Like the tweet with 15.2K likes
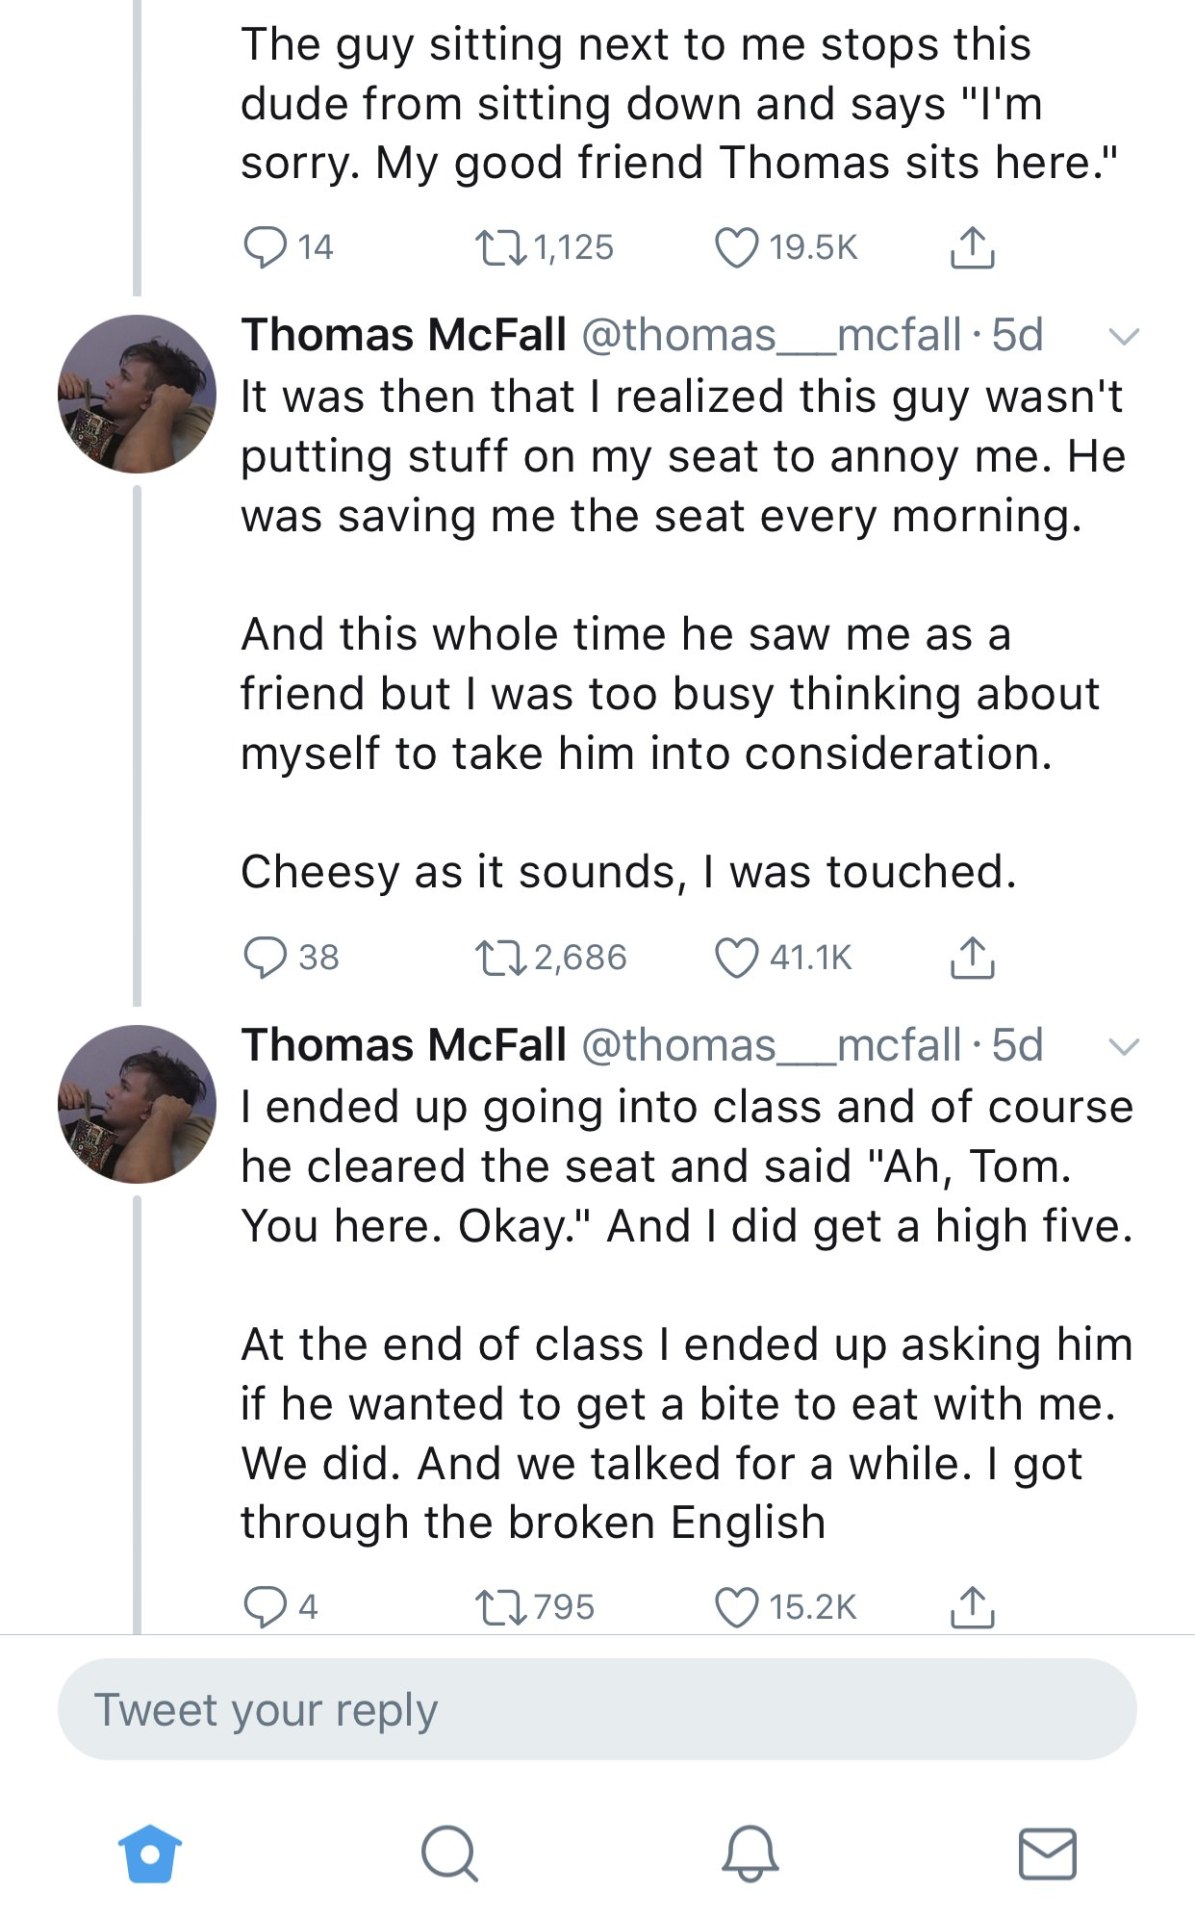Screen dimensions: 1195x1920 (736, 1607)
